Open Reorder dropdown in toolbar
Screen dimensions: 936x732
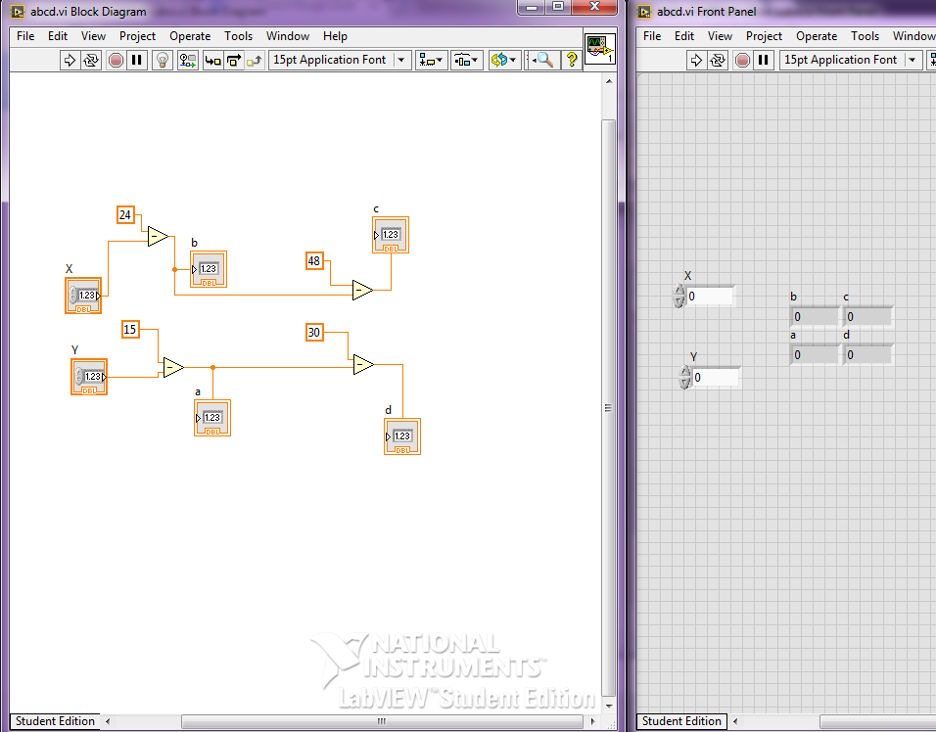[x=503, y=60]
